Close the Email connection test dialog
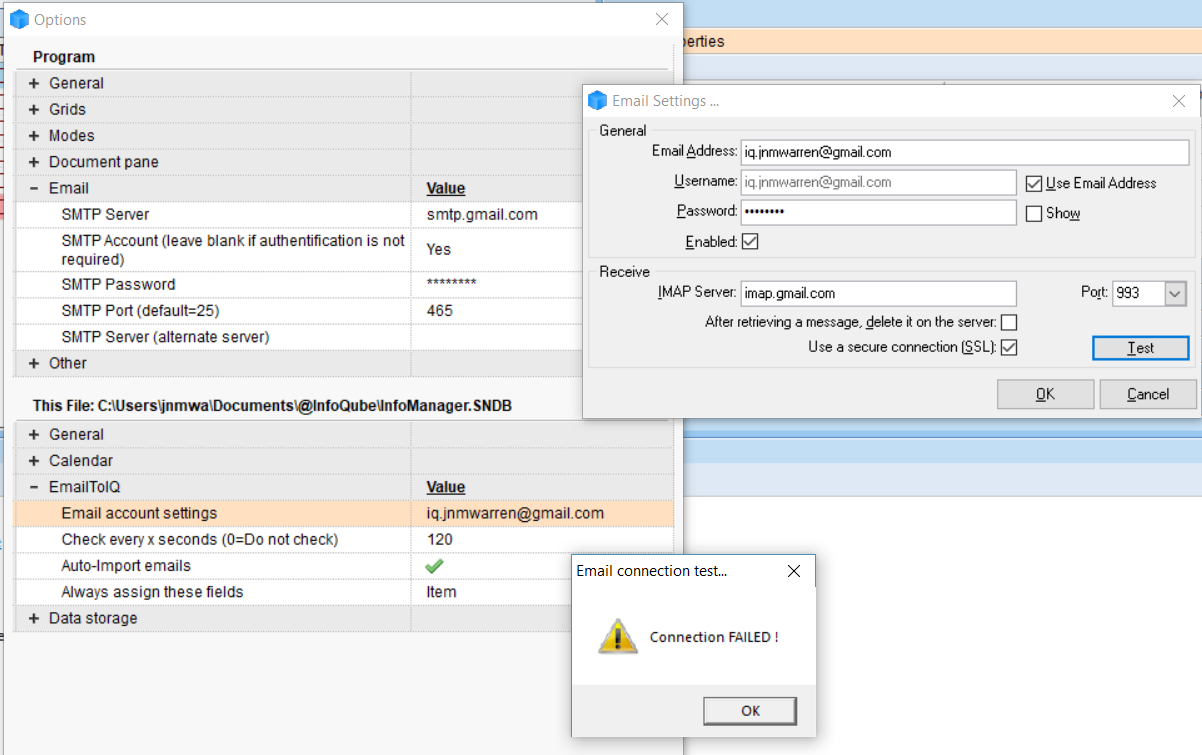 coord(794,571)
